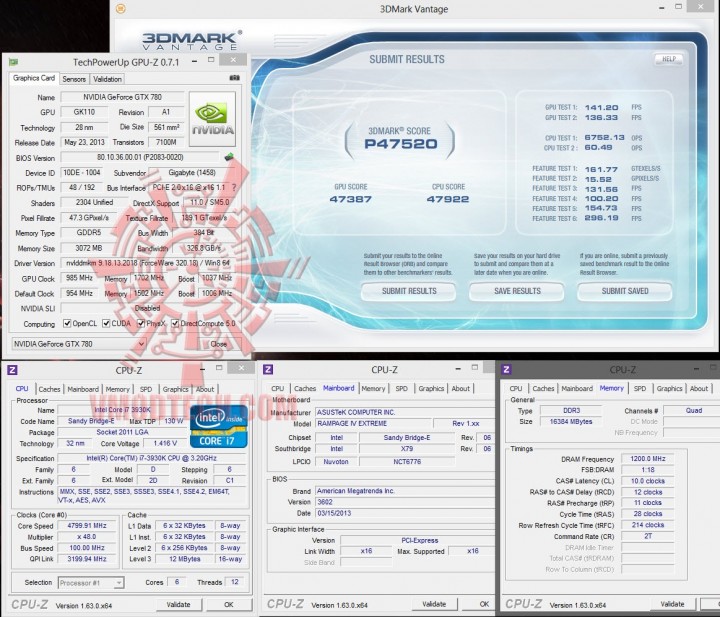
Task: Click the Channels # value Quad
Action: point(693,411)
